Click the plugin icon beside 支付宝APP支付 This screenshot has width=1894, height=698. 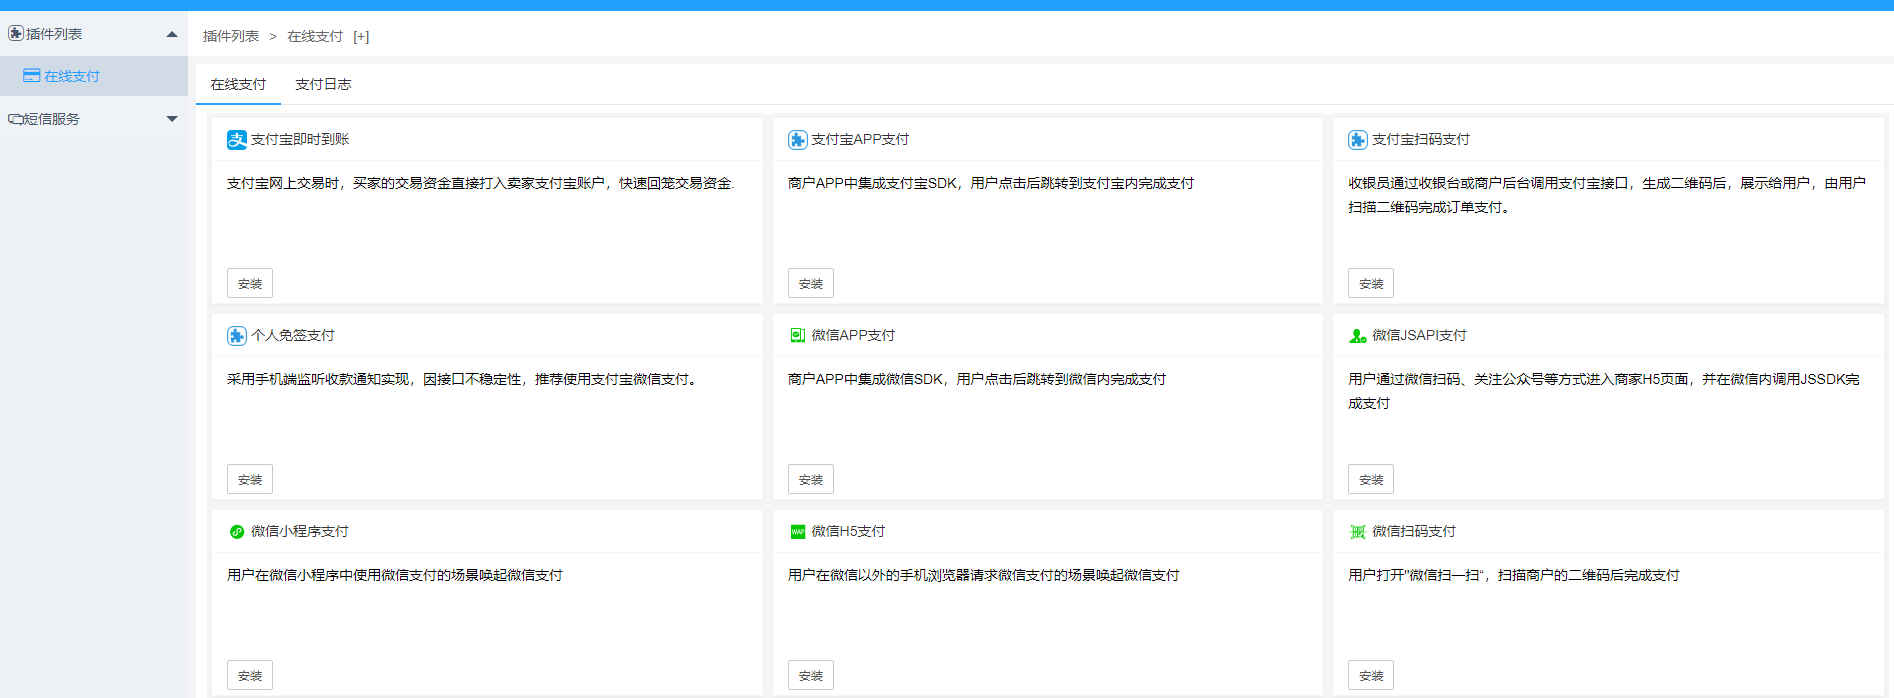click(x=797, y=140)
